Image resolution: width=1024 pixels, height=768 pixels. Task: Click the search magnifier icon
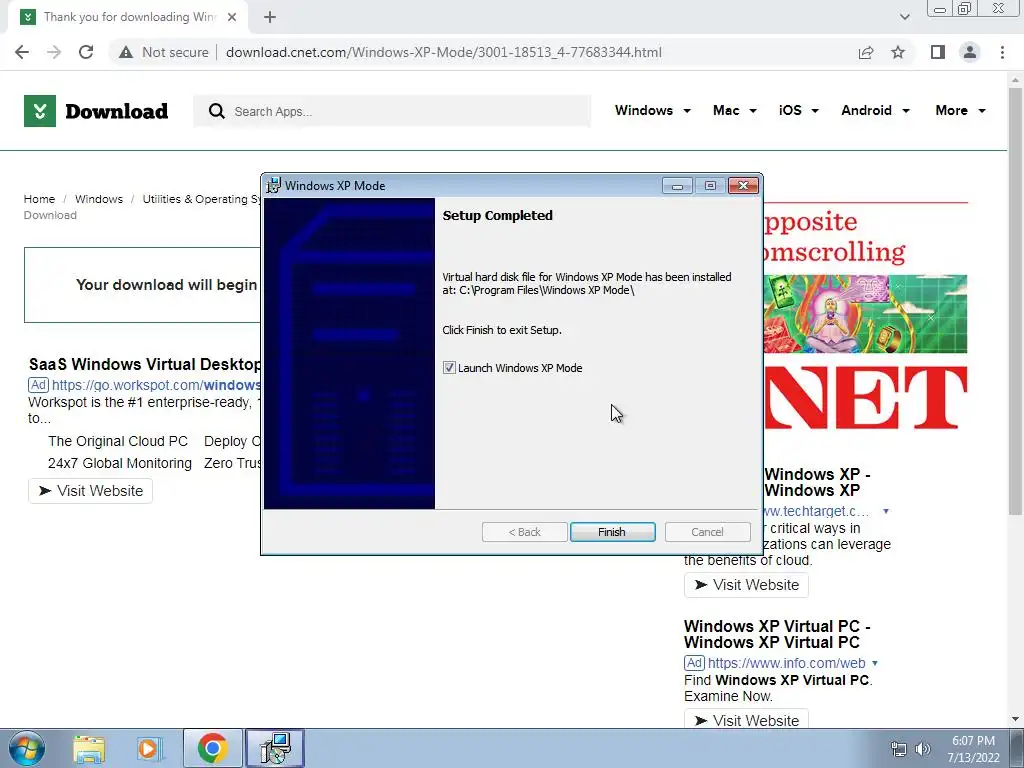tap(217, 111)
